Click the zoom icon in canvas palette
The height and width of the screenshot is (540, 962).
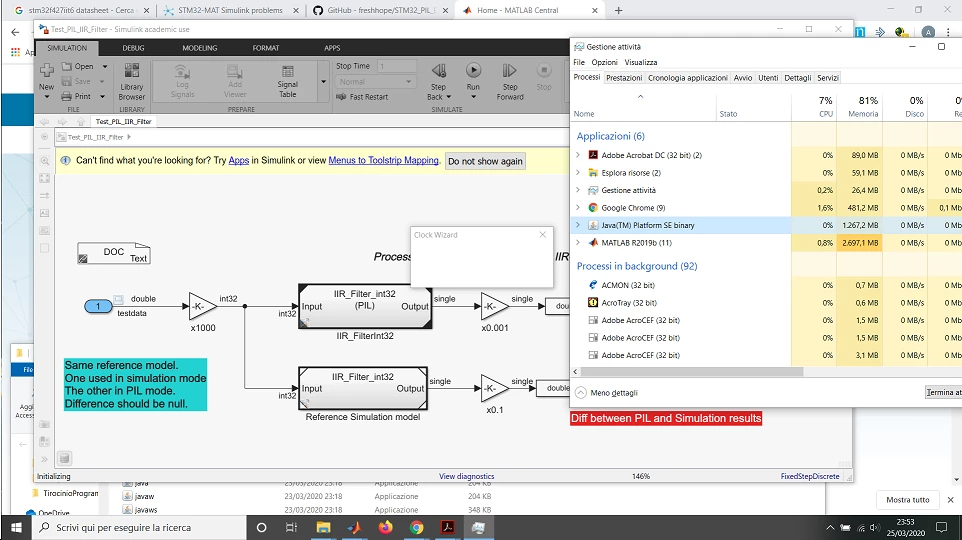click(x=44, y=161)
